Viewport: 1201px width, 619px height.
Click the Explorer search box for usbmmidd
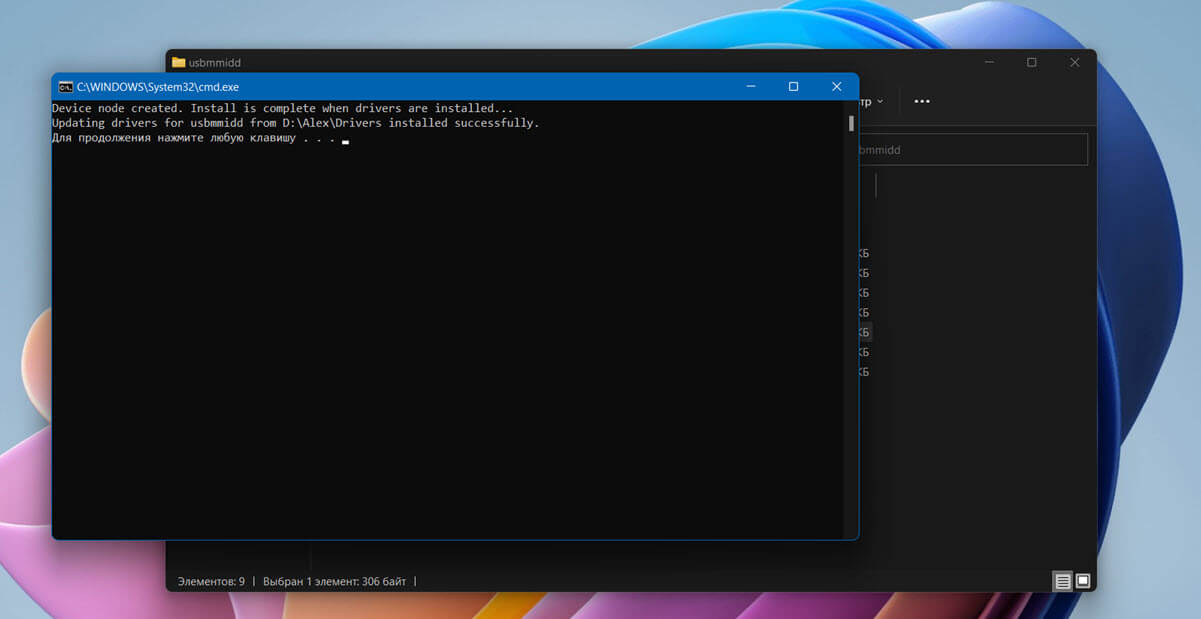click(x=973, y=150)
